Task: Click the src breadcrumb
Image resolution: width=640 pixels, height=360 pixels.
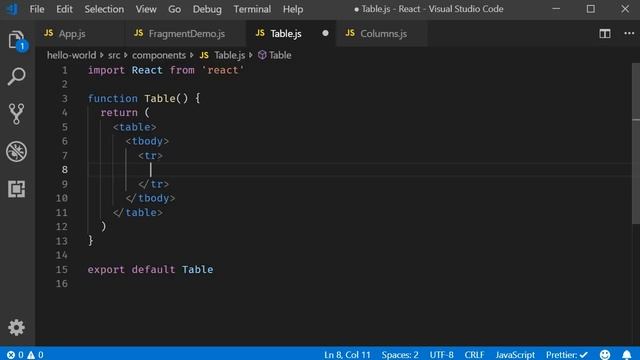Action: tap(114, 55)
